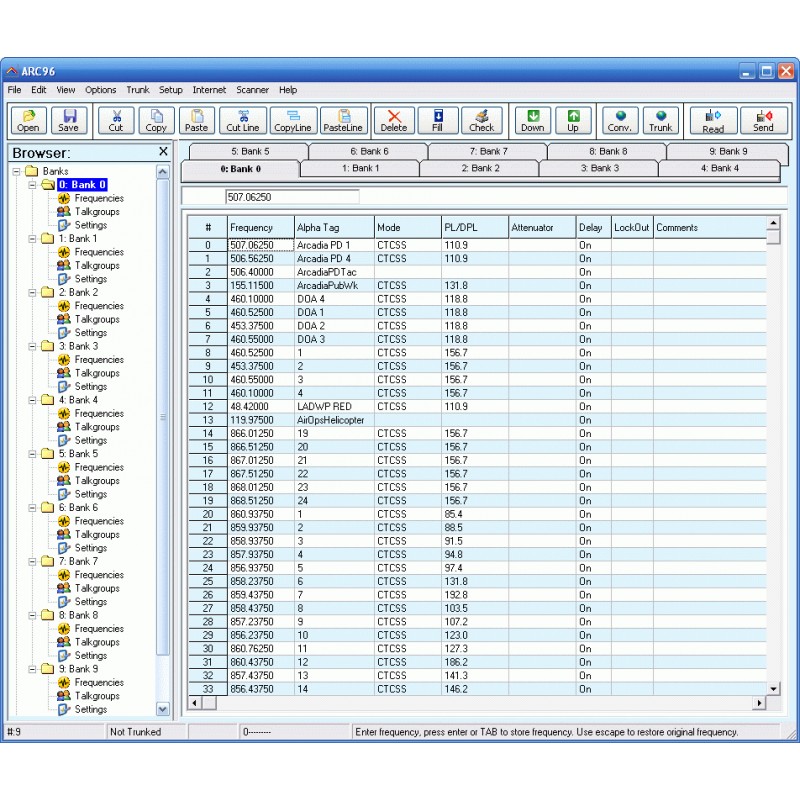Delete the selected frequency row

coord(394,120)
